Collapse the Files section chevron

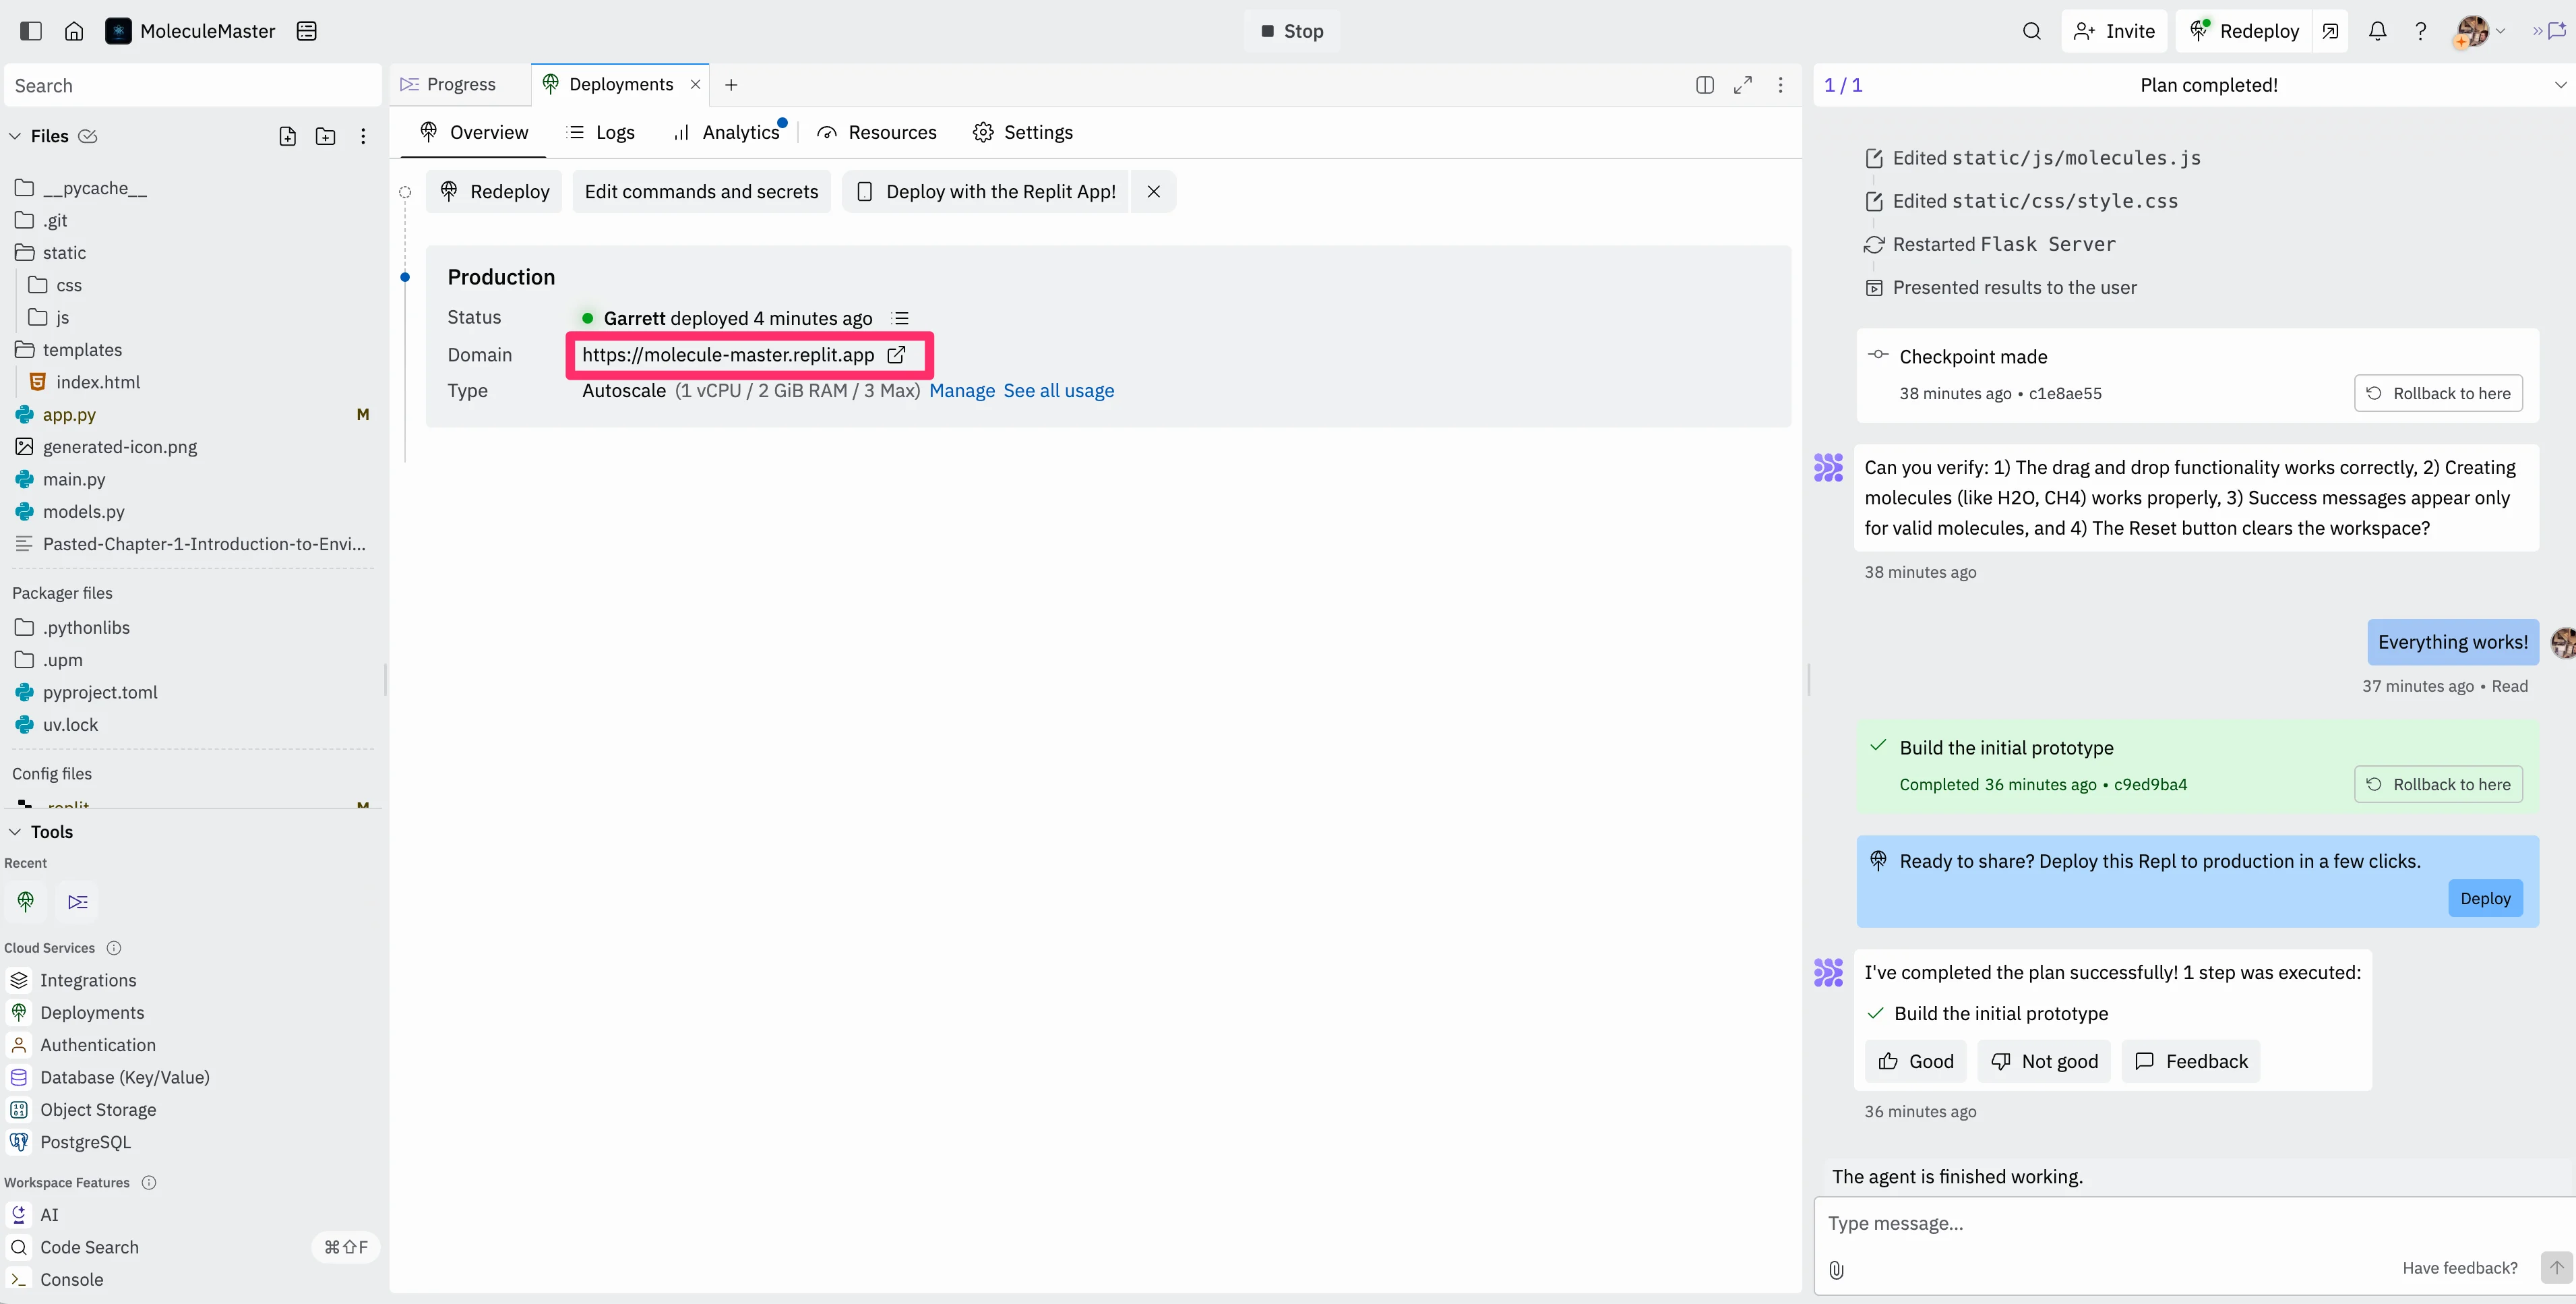point(15,136)
